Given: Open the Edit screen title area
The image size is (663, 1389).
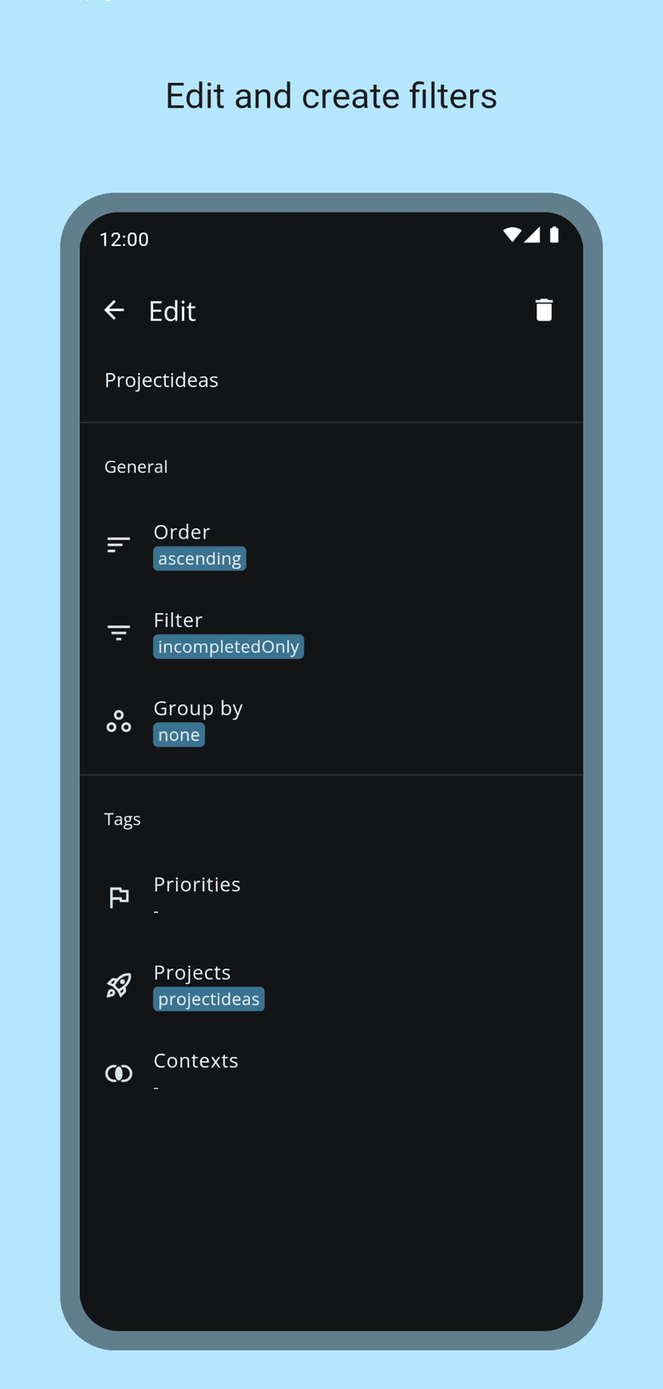Looking at the screenshot, I should pos(171,311).
